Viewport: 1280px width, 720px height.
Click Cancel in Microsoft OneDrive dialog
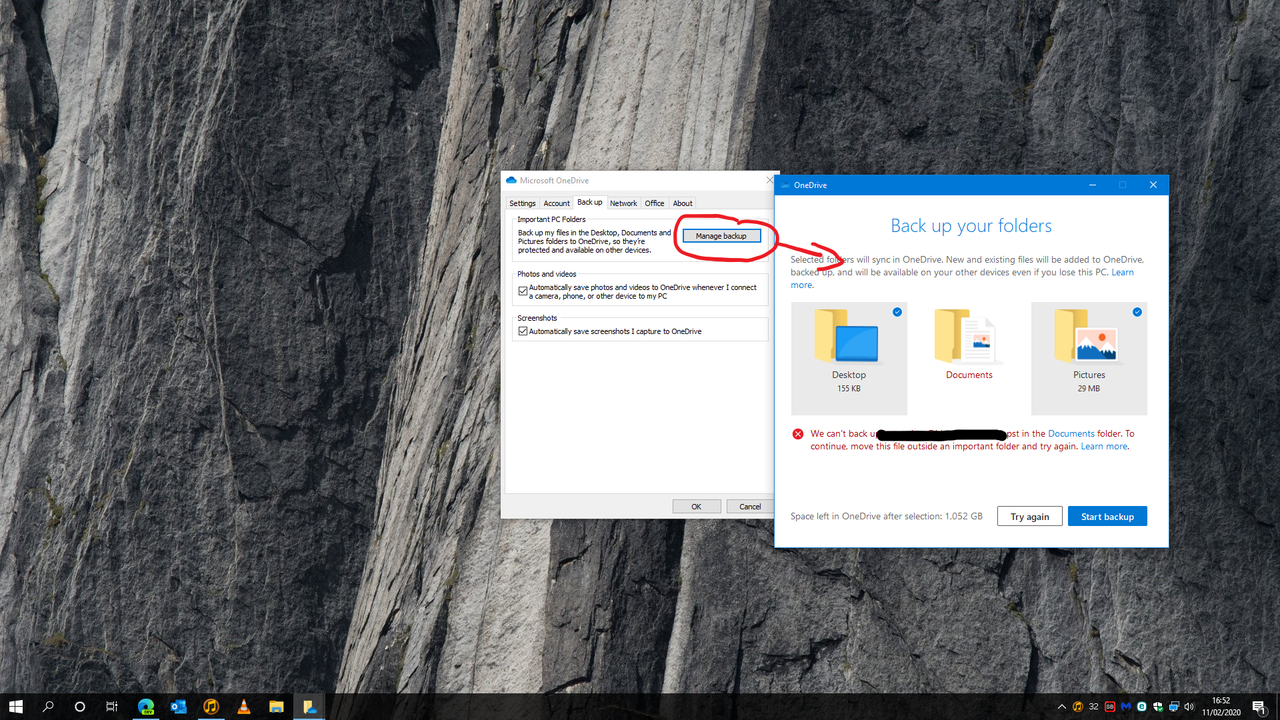click(x=750, y=506)
